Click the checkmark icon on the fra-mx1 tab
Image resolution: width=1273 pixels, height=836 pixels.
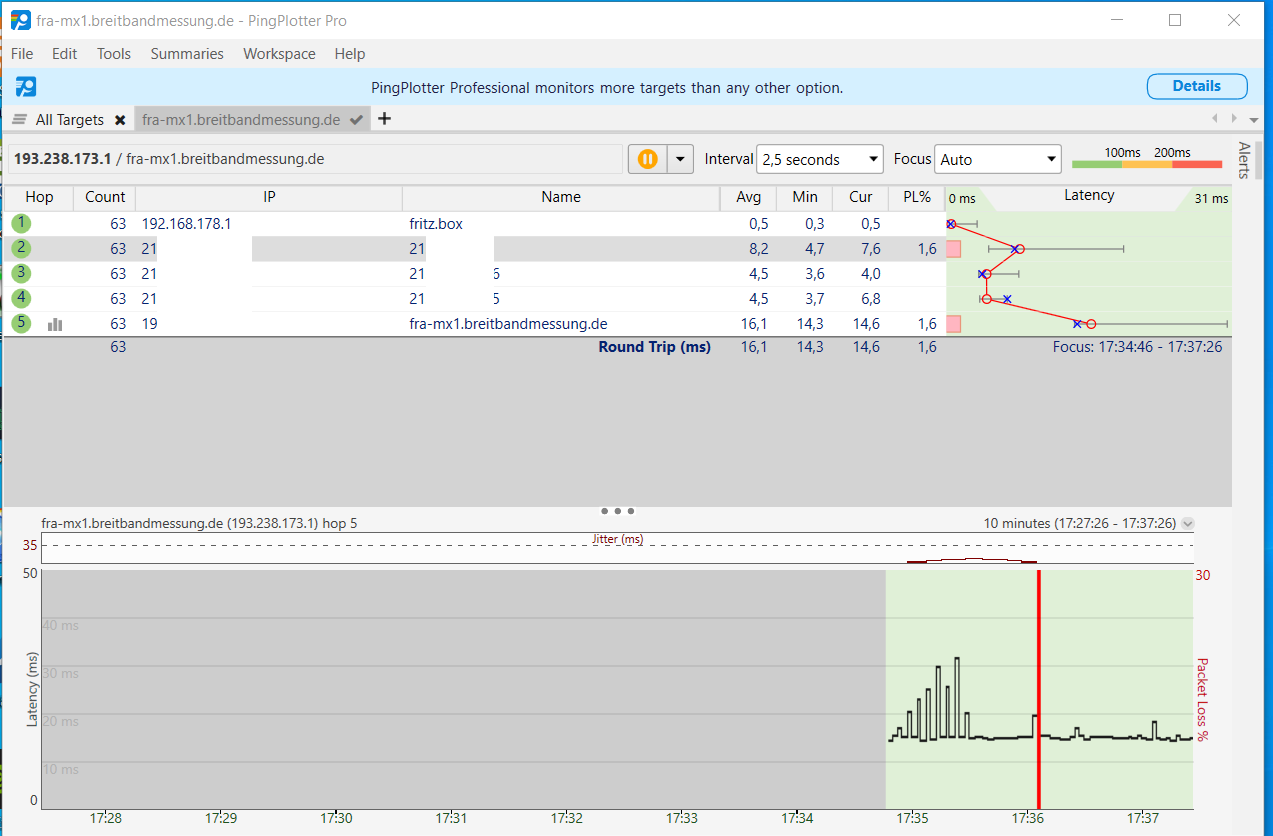coord(357,120)
